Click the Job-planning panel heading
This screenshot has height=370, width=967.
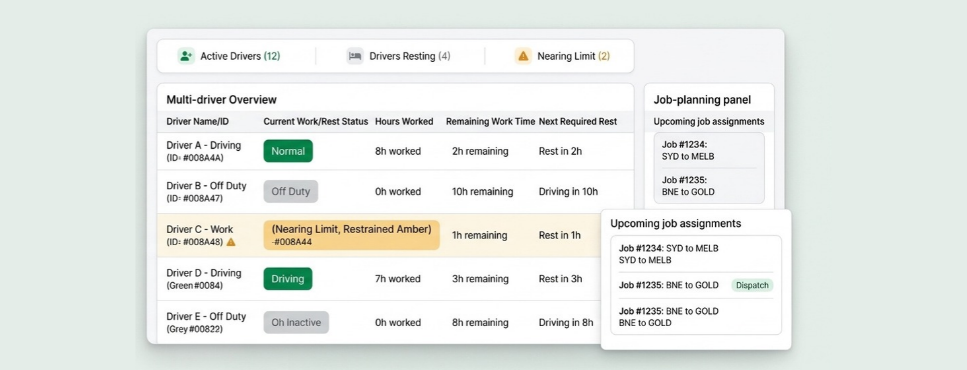tap(702, 99)
